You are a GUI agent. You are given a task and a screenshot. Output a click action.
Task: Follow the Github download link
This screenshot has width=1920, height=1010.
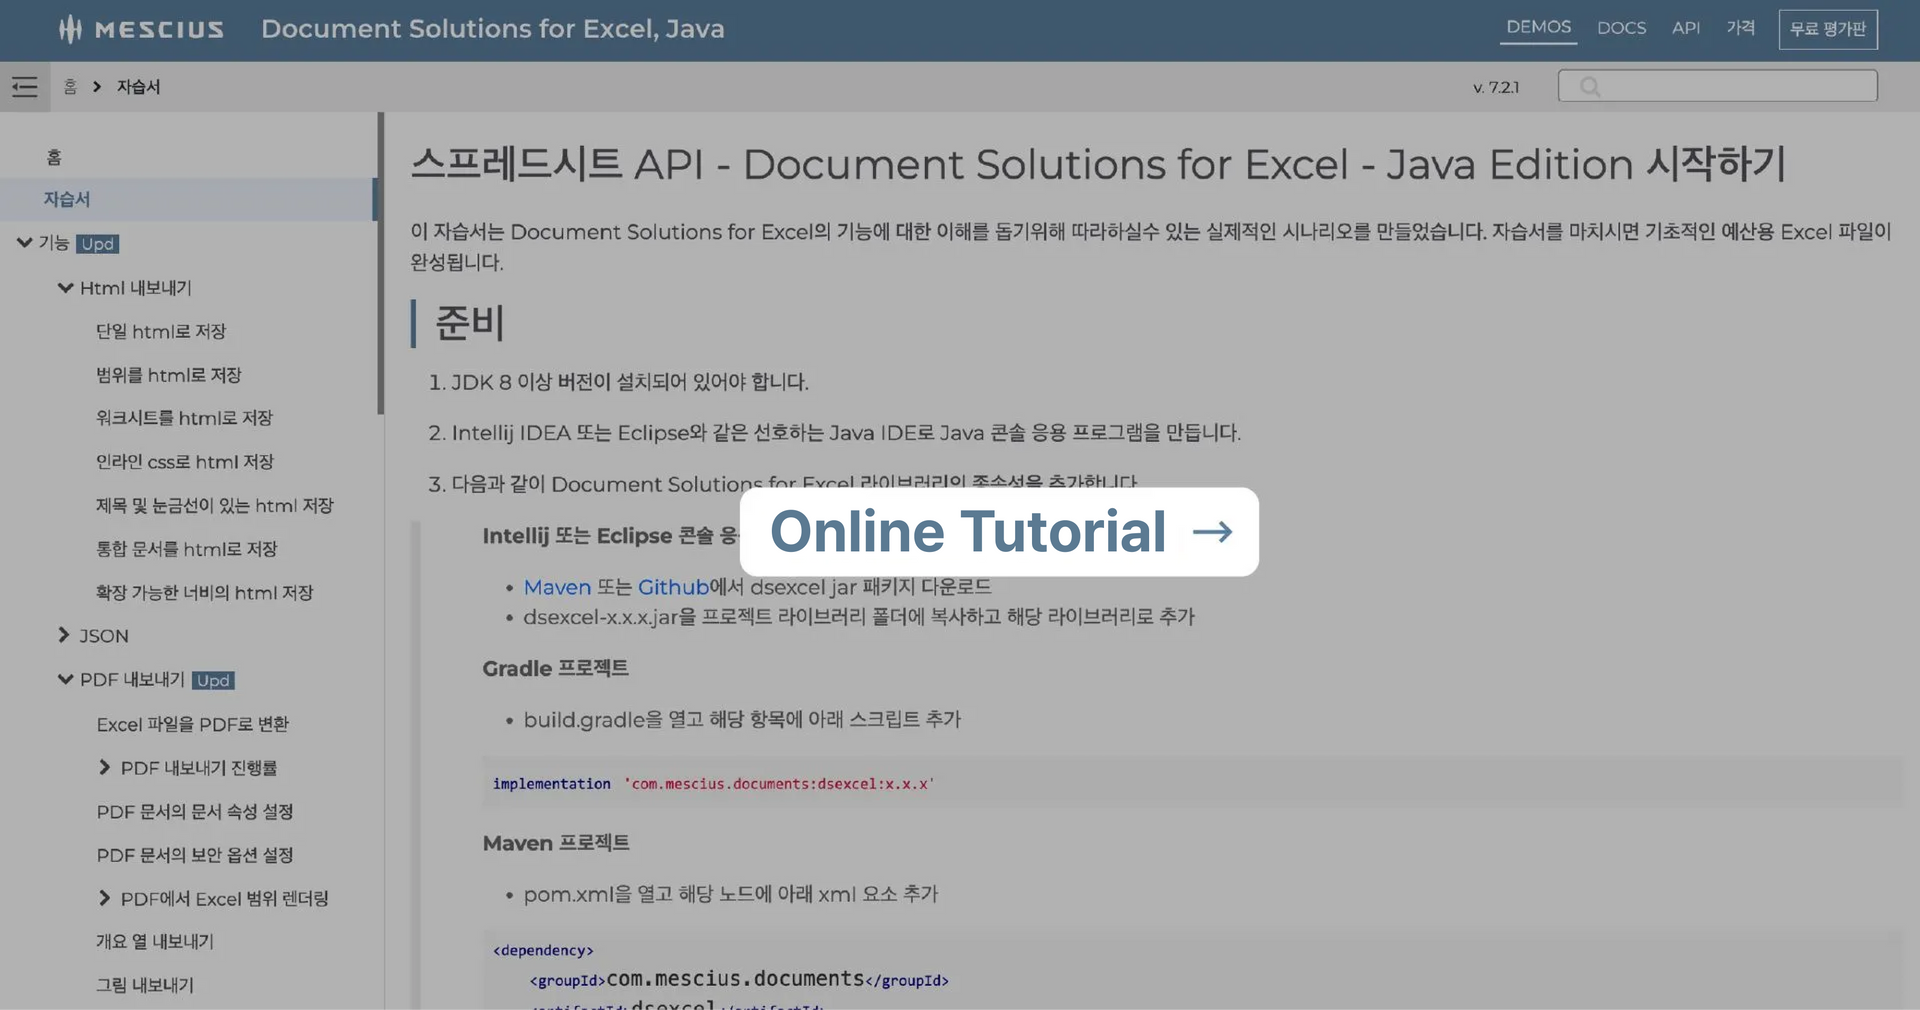(x=673, y=587)
